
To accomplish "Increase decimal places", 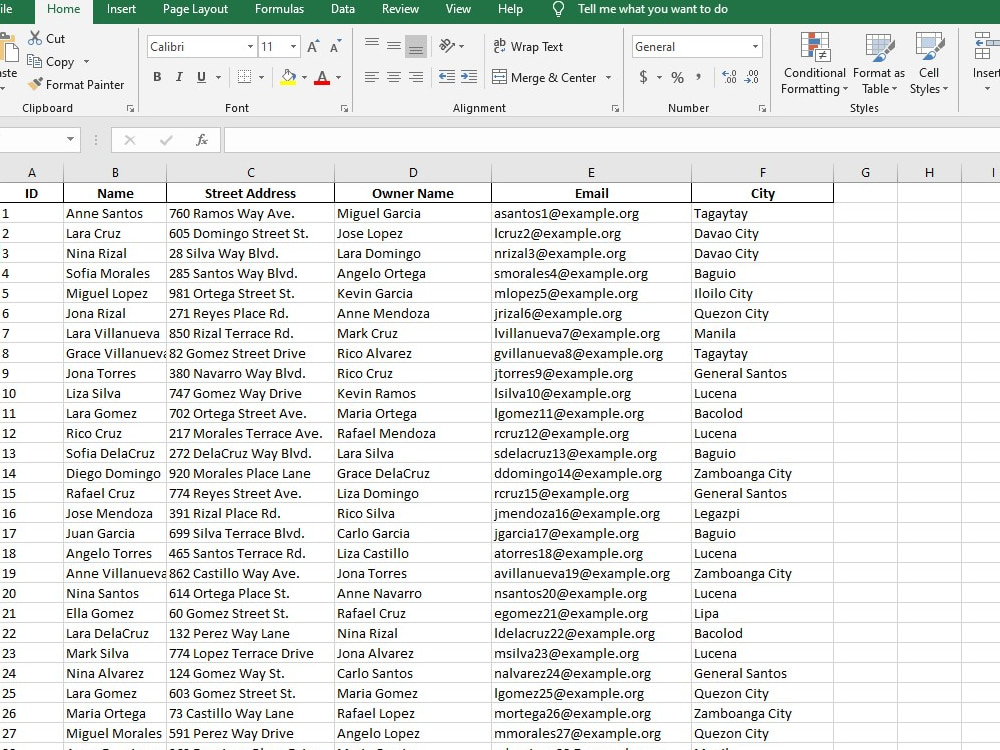I will click(729, 77).
